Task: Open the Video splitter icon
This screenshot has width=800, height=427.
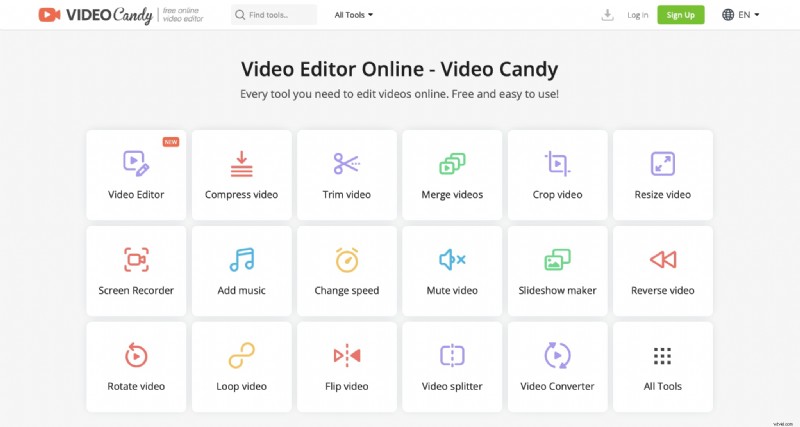Action: click(452, 355)
